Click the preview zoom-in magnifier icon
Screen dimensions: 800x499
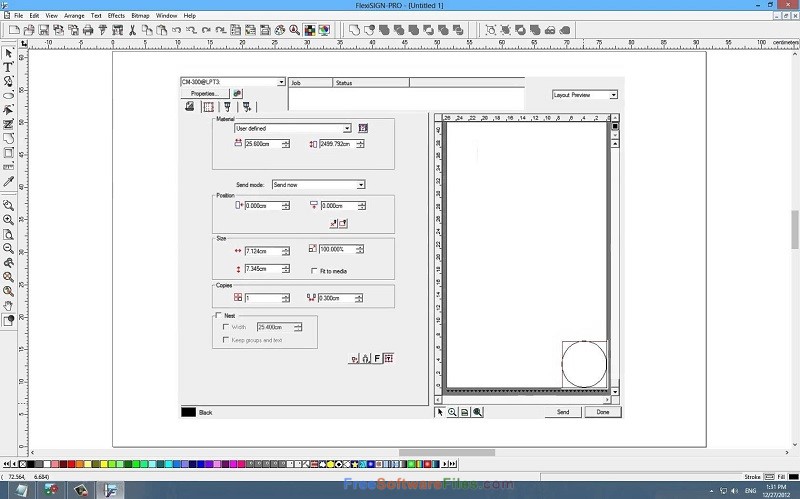(x=452, y=412)
